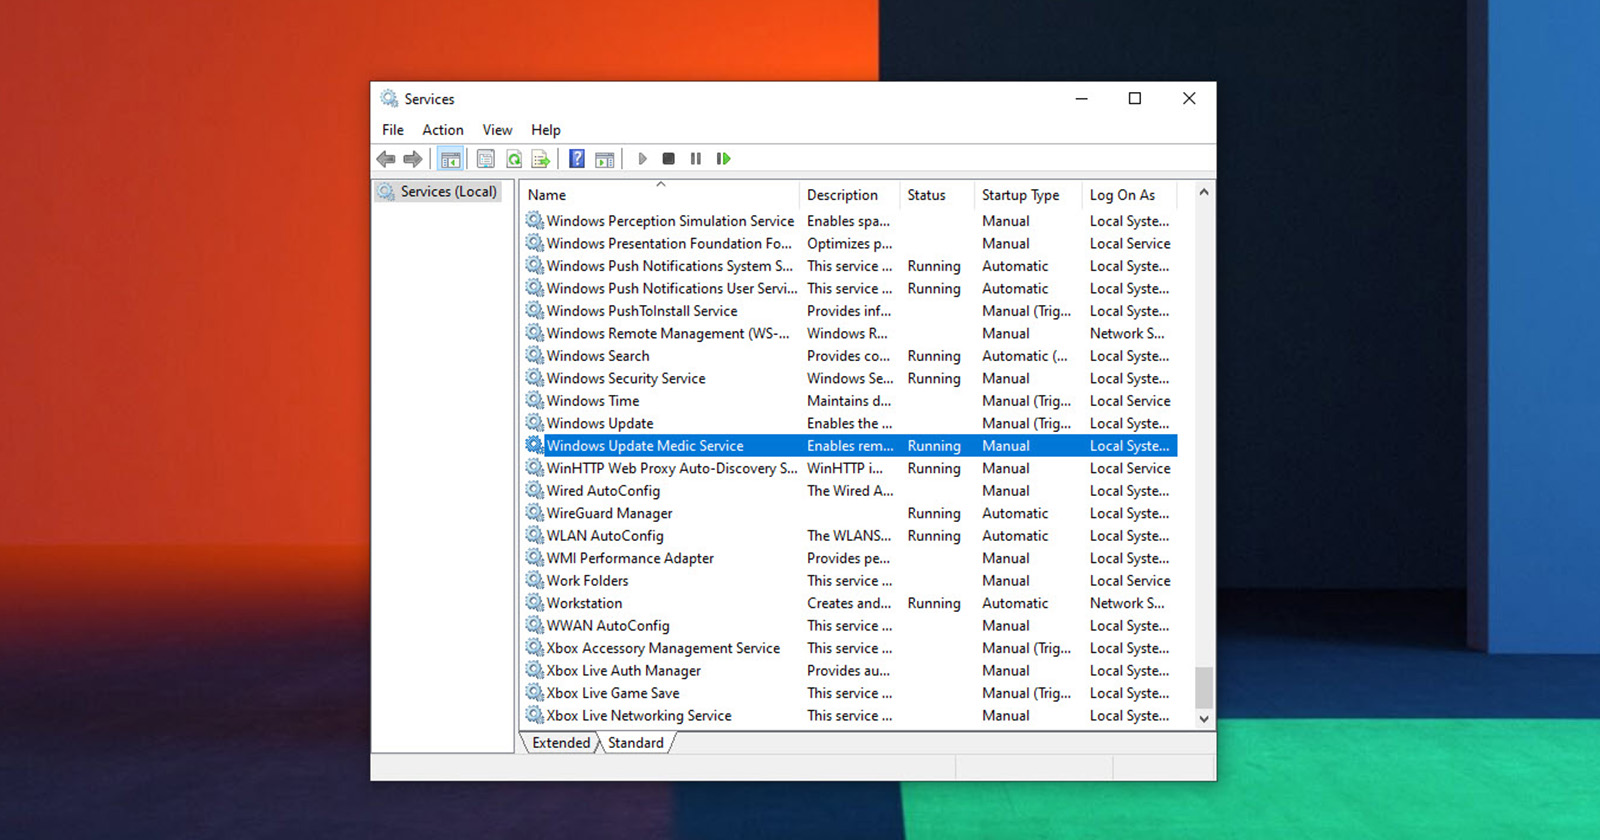Select the Xbox Live Auth Manager service
The width and height of the screenshot is (1600, 840).
624,670
